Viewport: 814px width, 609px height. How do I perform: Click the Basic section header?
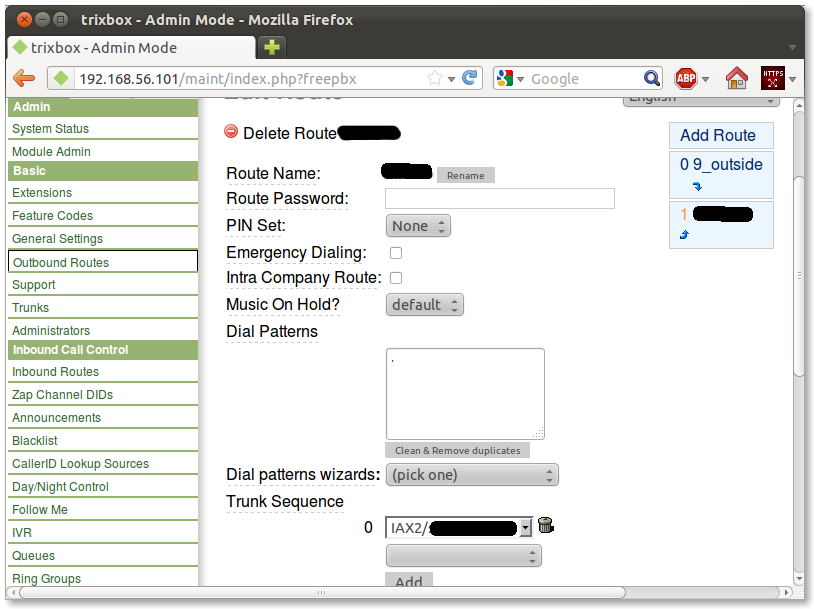(x=103, y=171)
